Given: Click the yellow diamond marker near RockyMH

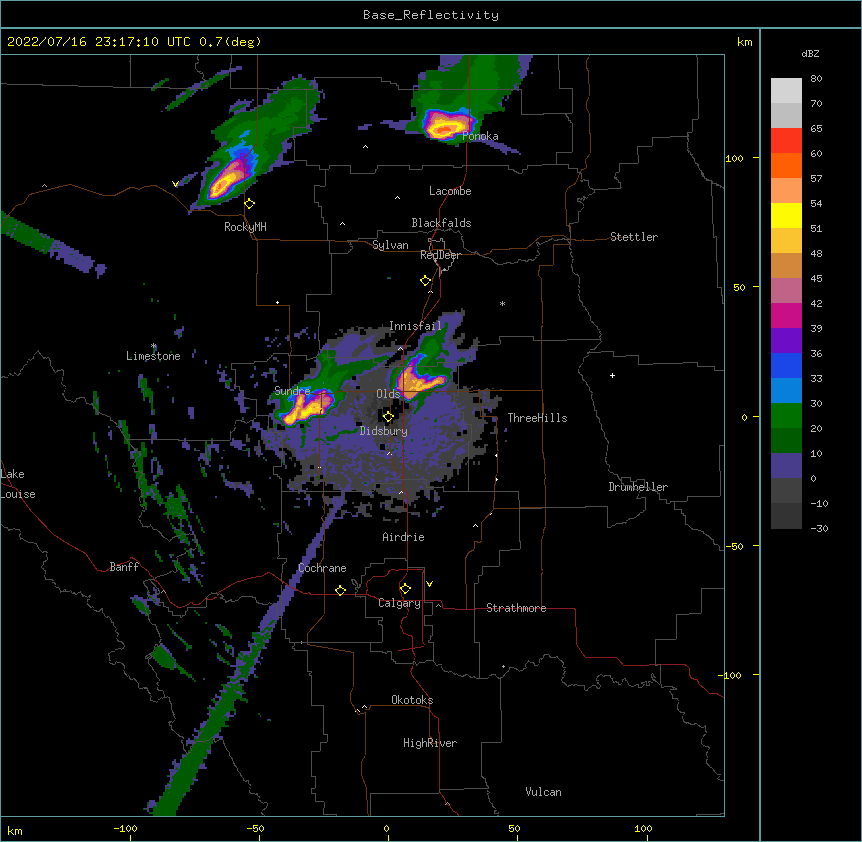Looking at the screenshot, I should pos(250,204).
